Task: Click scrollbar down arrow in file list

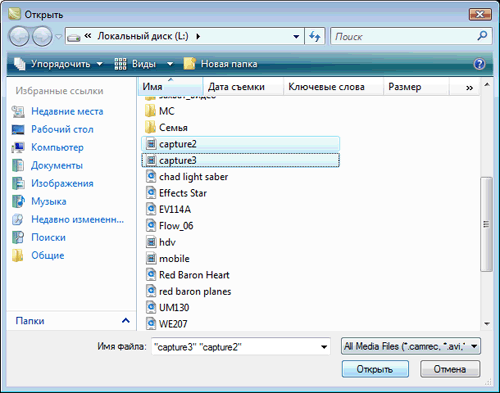Action: pos(487,324)
